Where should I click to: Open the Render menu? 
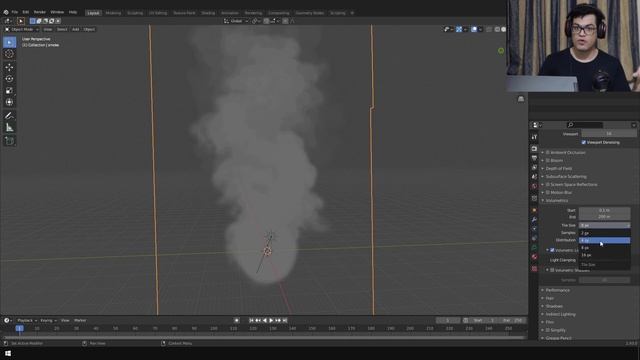click(x=40, y=12)
